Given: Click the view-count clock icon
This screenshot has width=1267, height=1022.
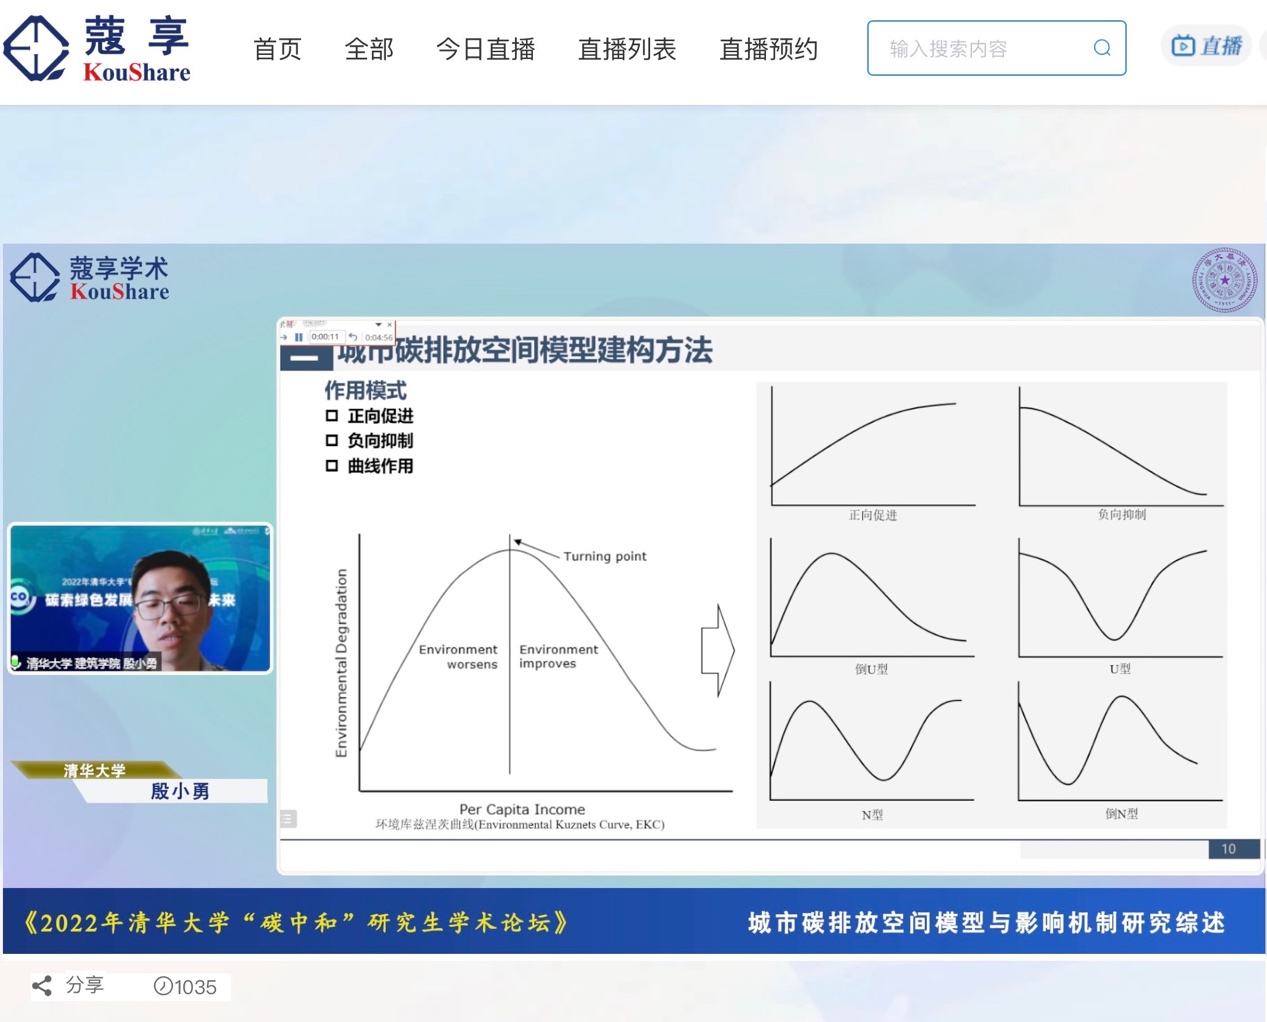Looking at the screenshot, I should 163,986.
